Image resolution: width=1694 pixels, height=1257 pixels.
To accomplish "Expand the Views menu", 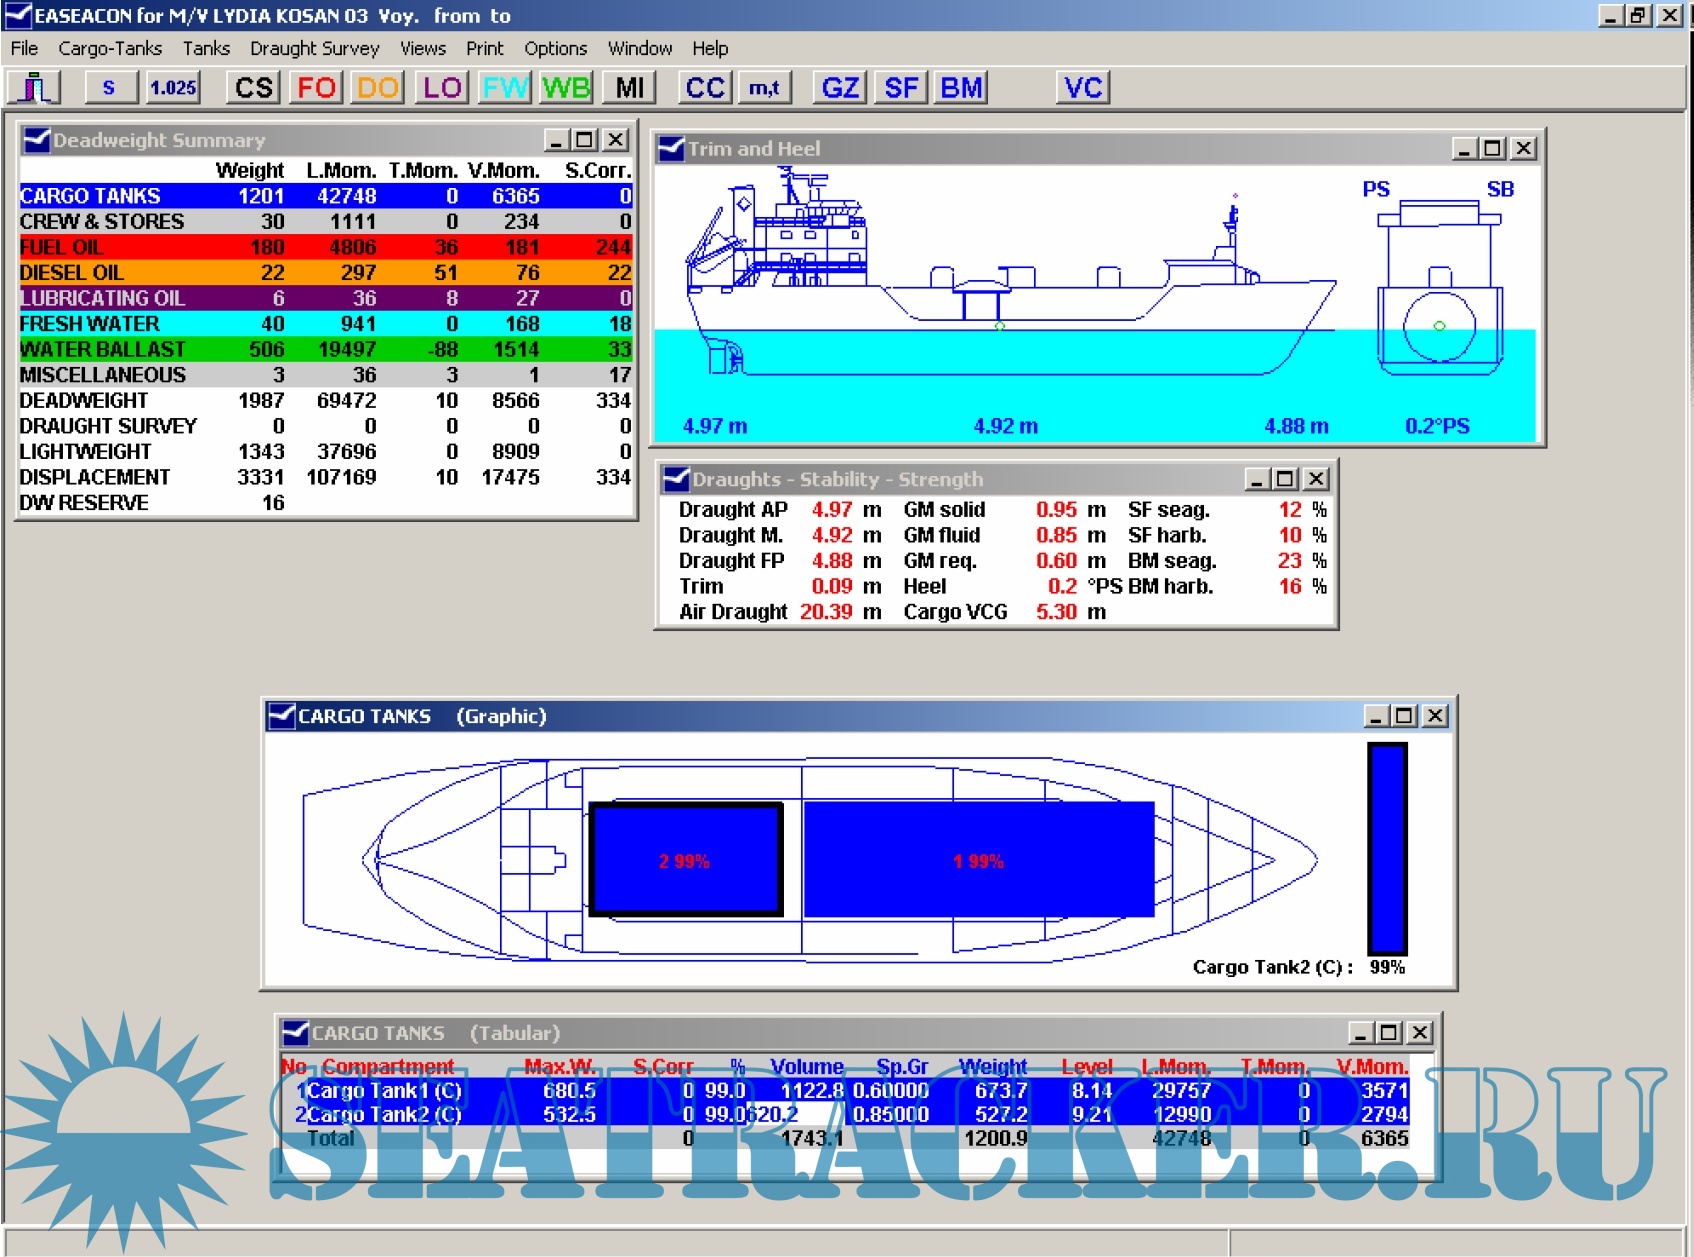I will point(422,48).
